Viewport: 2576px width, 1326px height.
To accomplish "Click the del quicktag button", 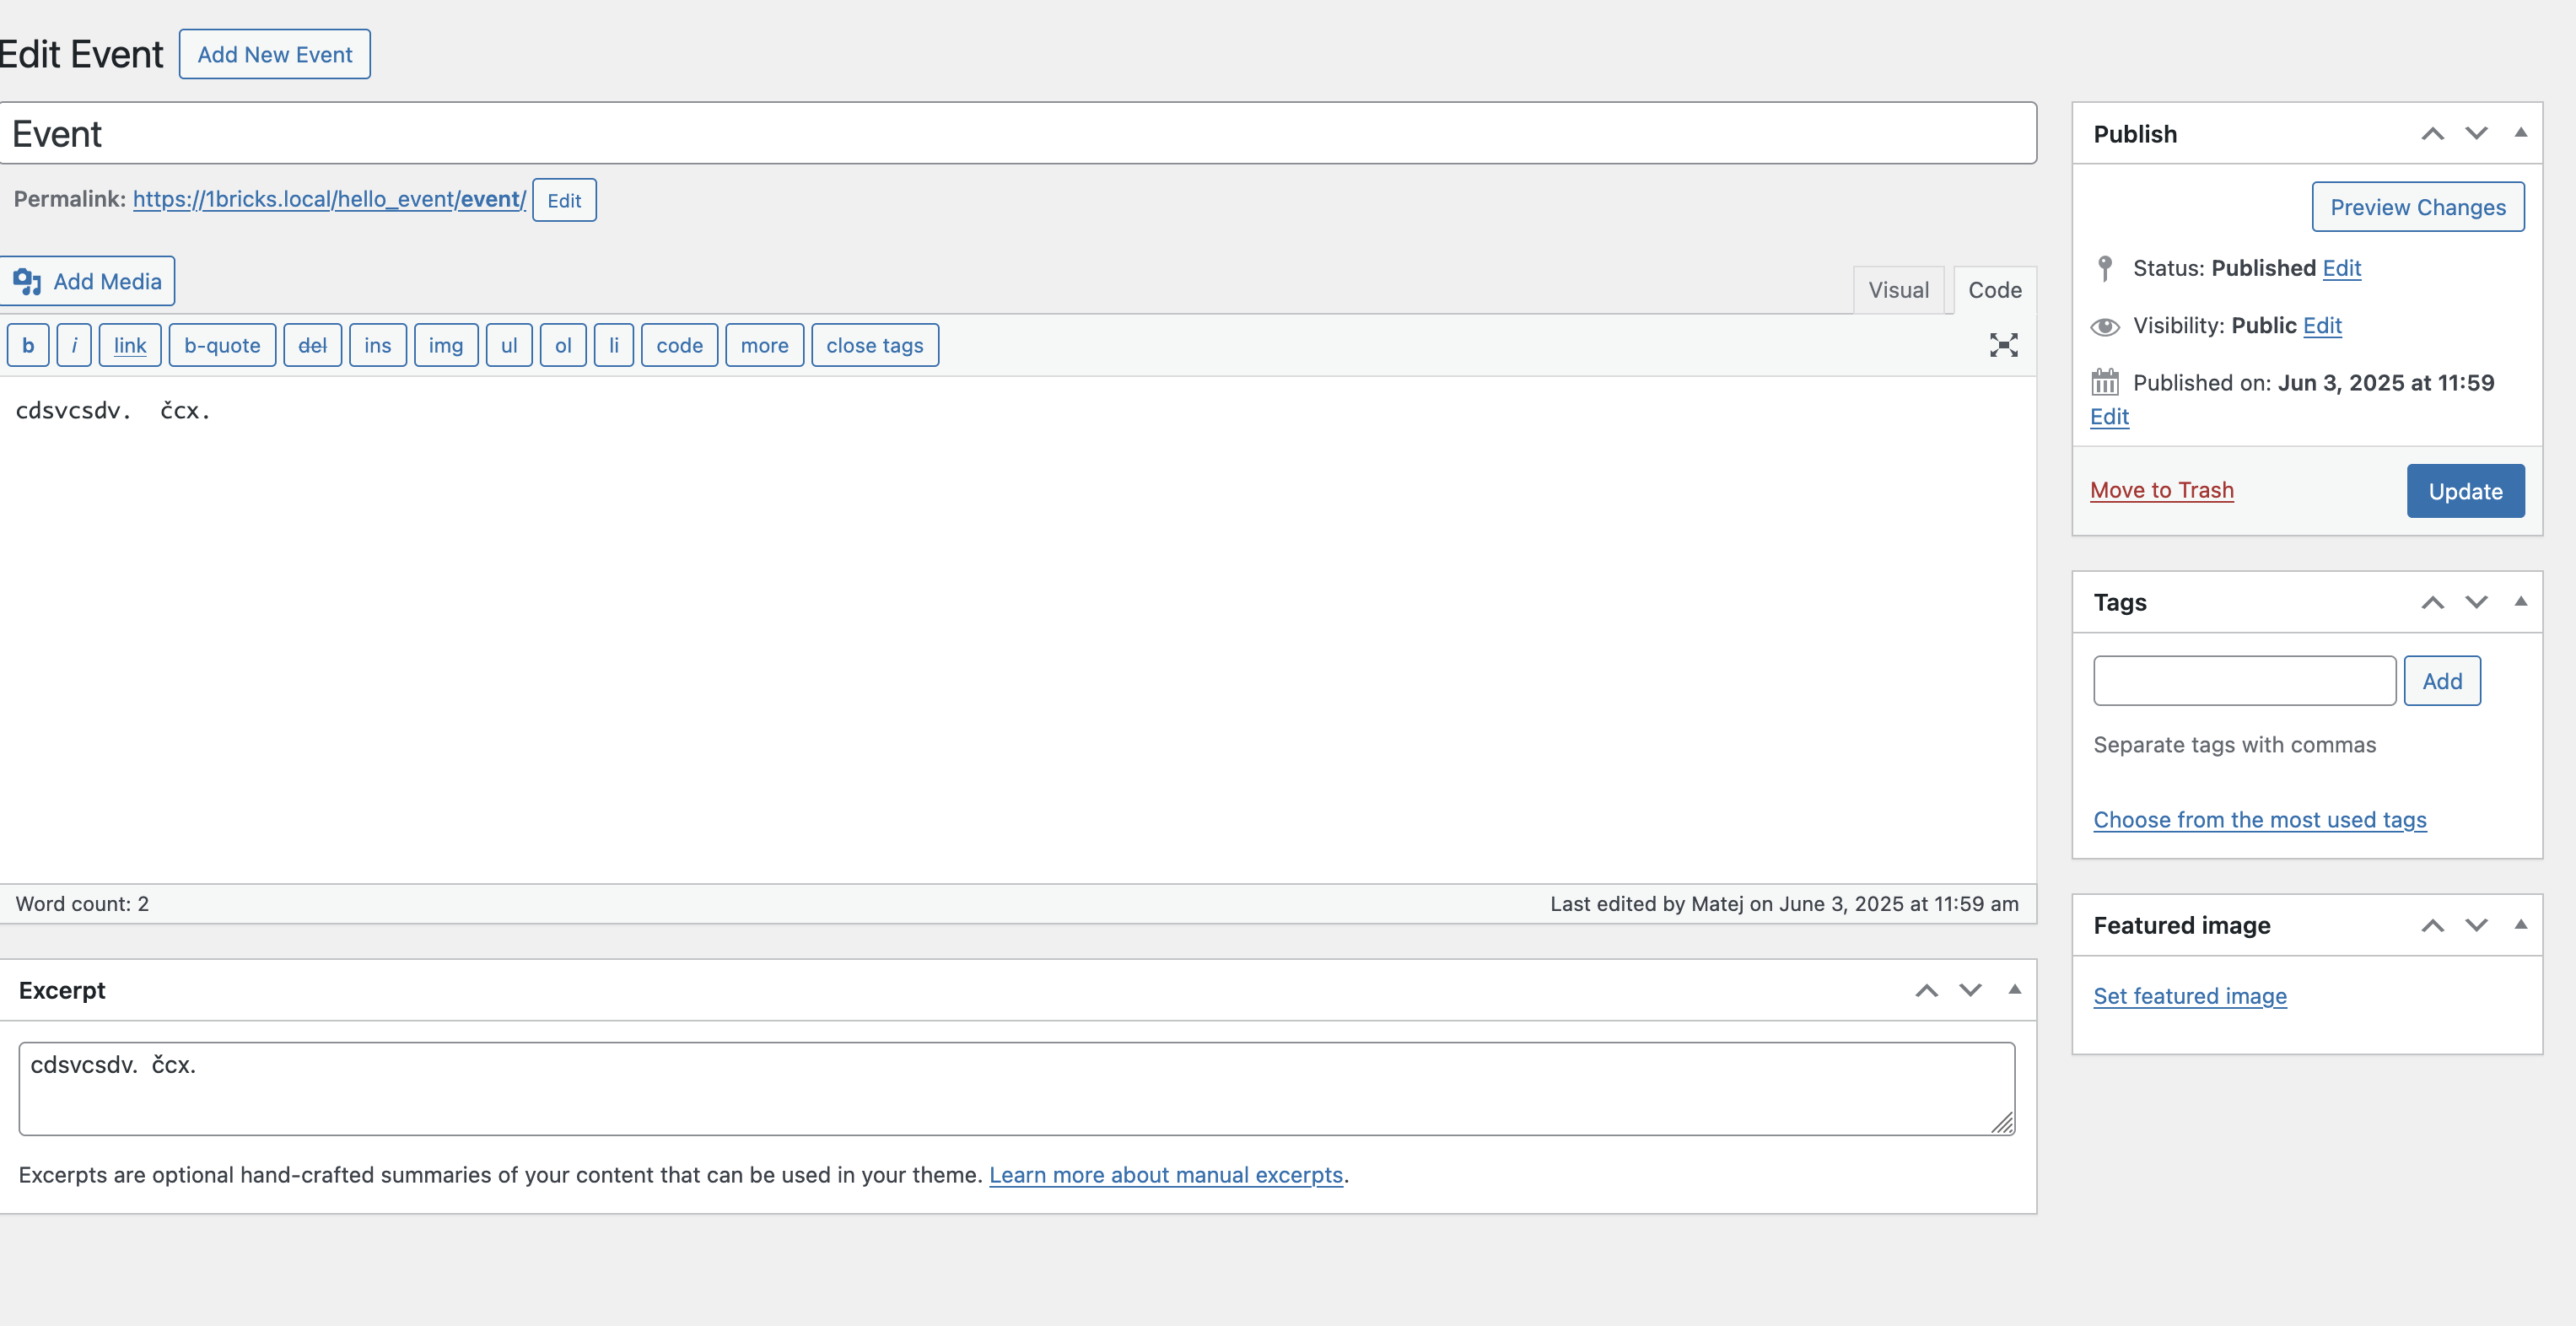I will [x=312, y=345].
